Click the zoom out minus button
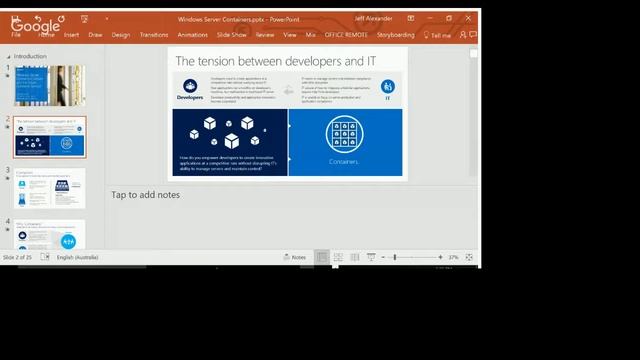This screenshot has height=360, width=640. click(x=383, y=258)
